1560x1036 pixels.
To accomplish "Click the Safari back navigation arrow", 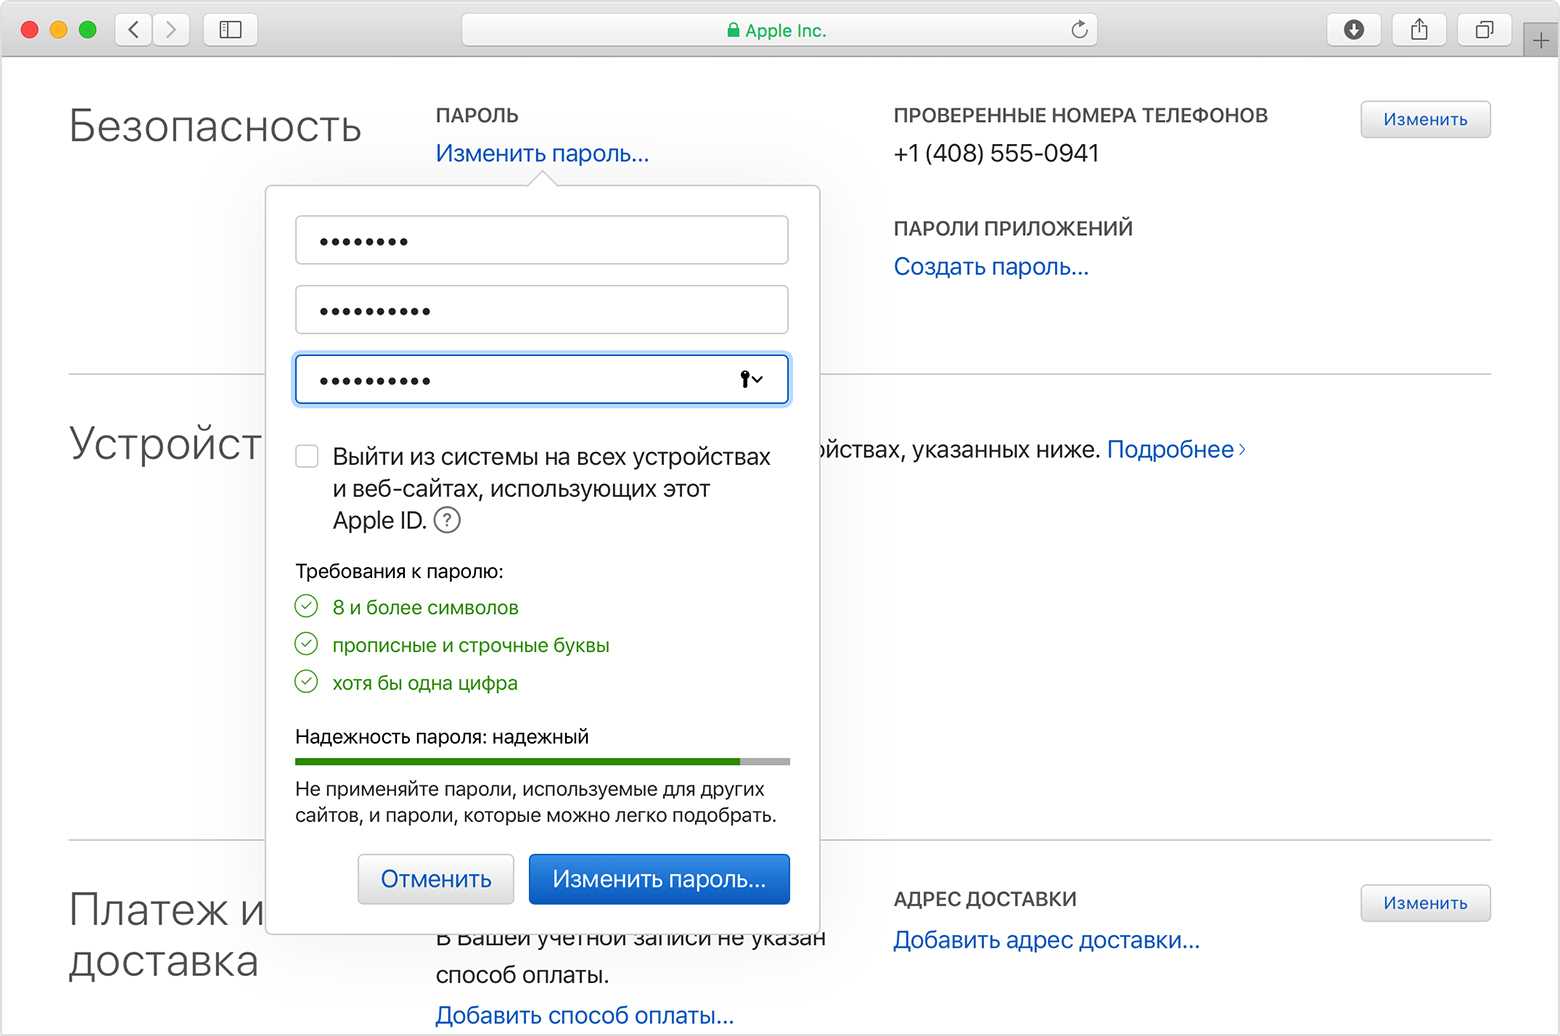I will 134,30.
